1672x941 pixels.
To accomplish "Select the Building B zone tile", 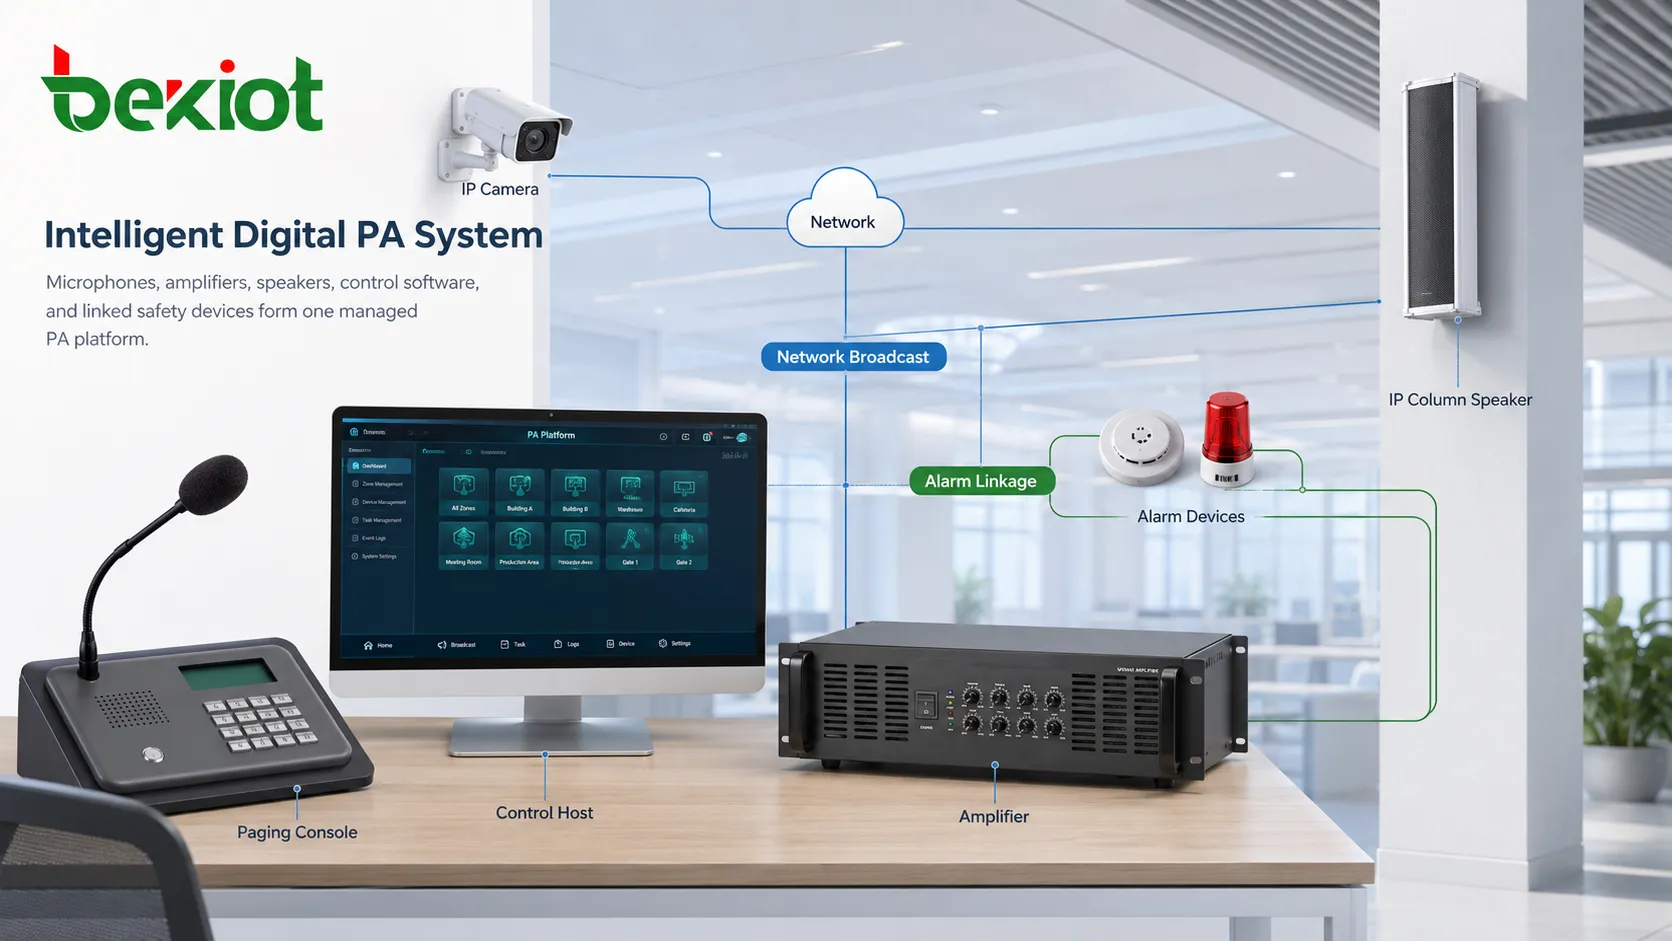I will point(575,492).
